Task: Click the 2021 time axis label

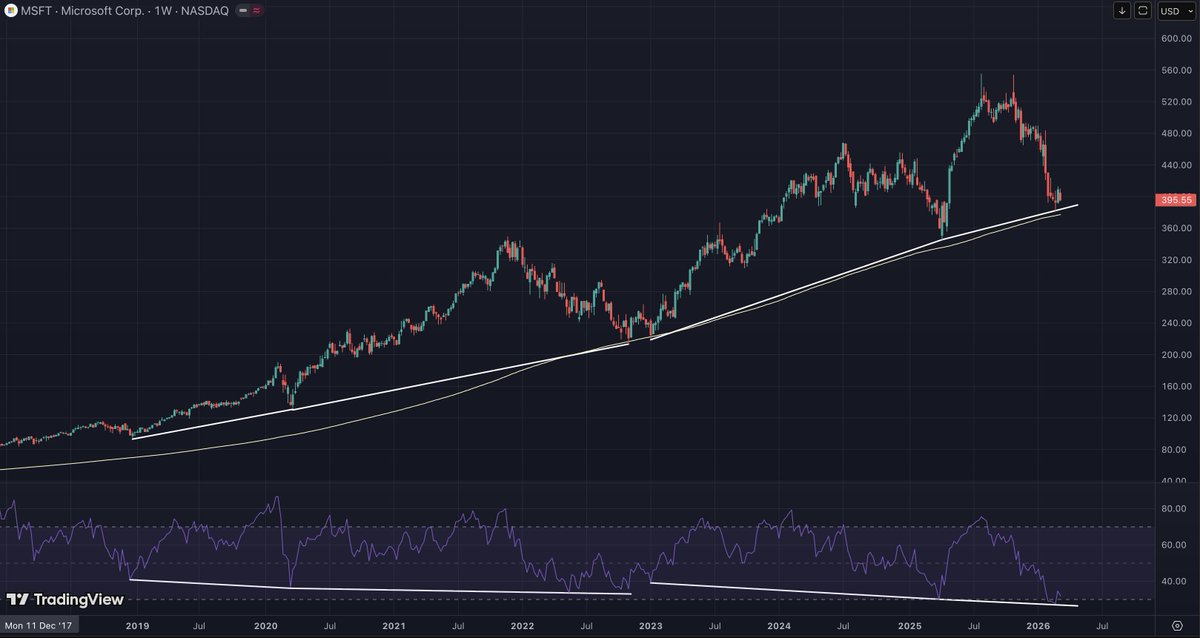Action: coord(394,625)
